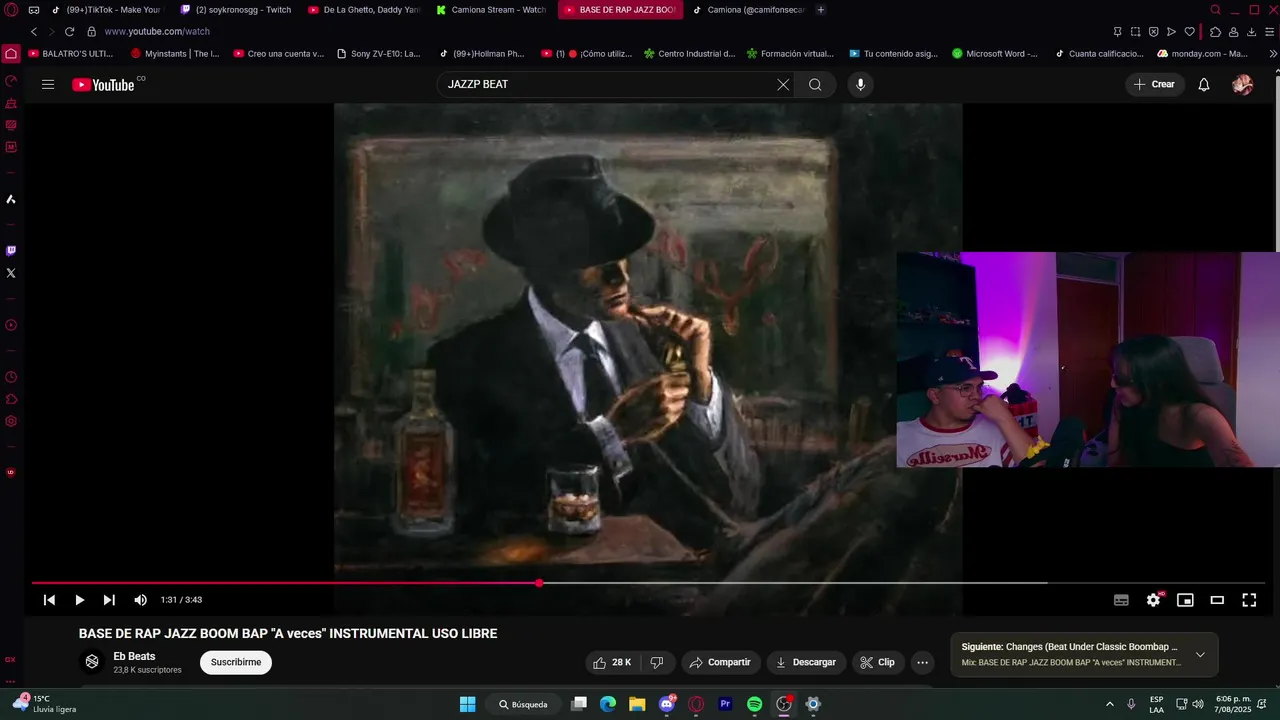The image size is (1280, 720).
Task: Enter fullscreen mode
Action: coord(1249,600)
